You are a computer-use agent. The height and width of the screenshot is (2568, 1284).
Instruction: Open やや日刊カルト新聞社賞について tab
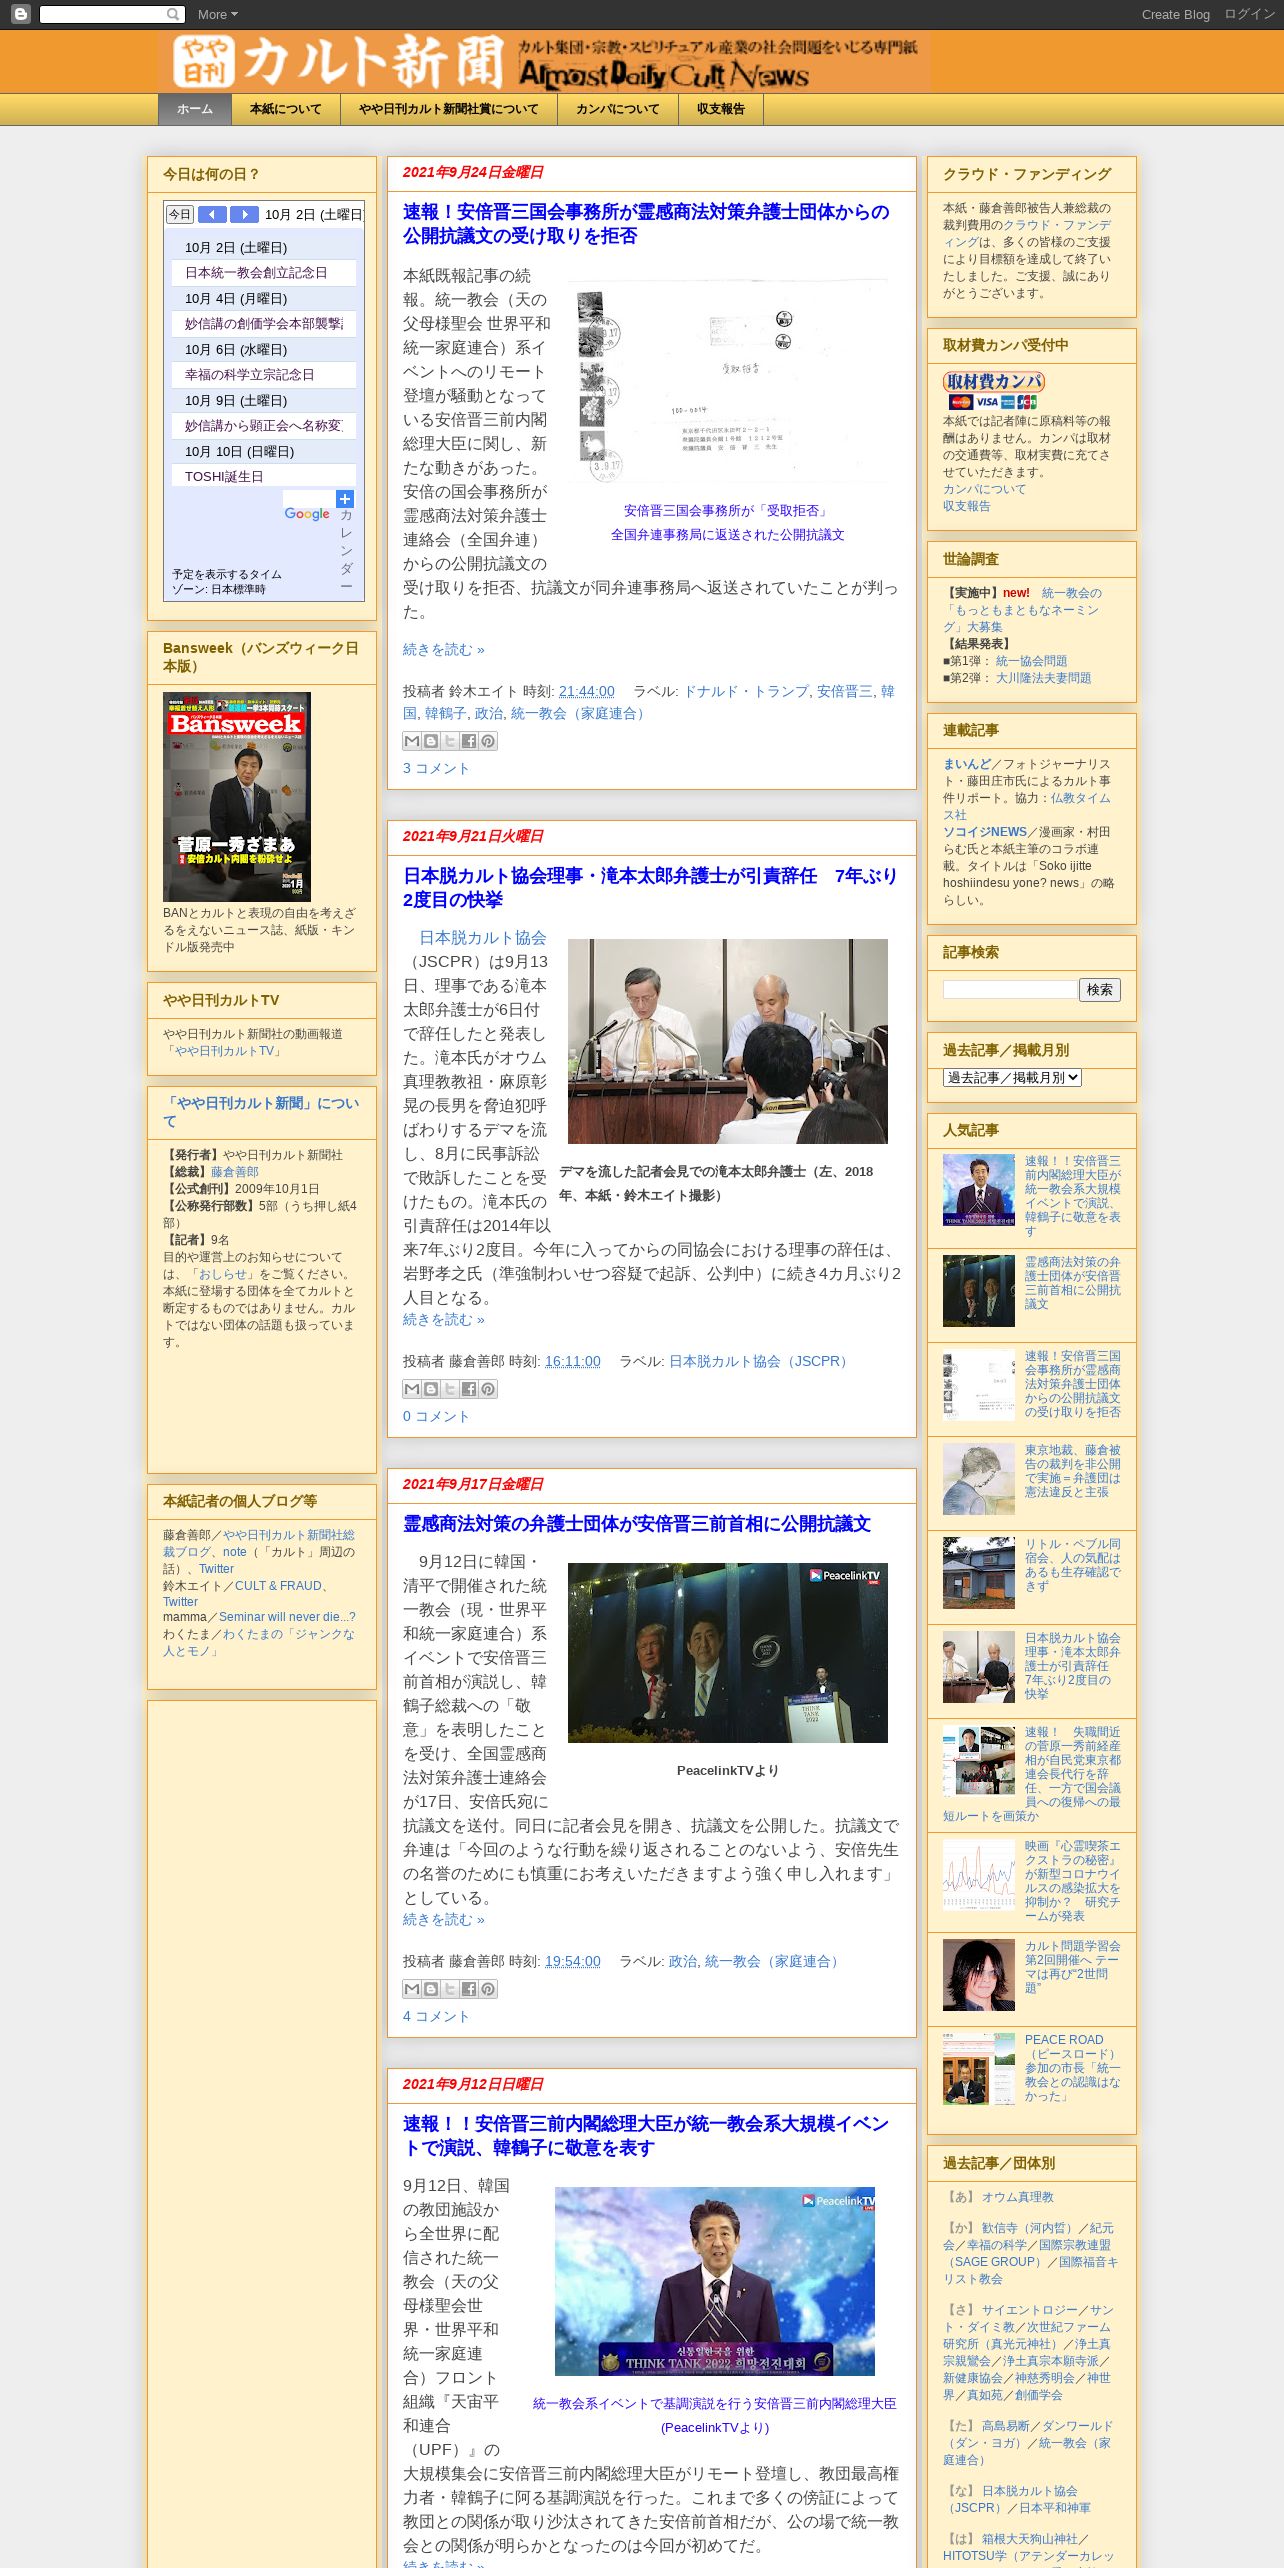click(449, 109)
